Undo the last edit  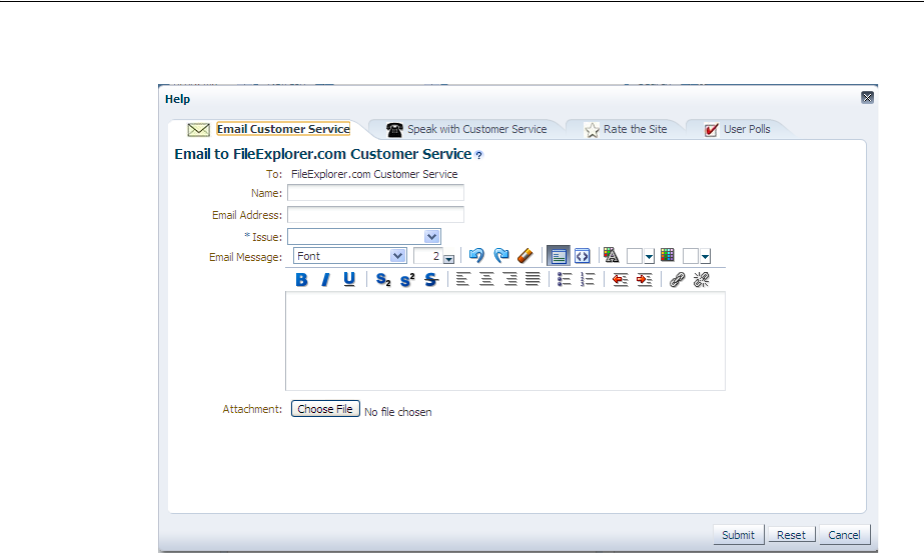(477, 255)
